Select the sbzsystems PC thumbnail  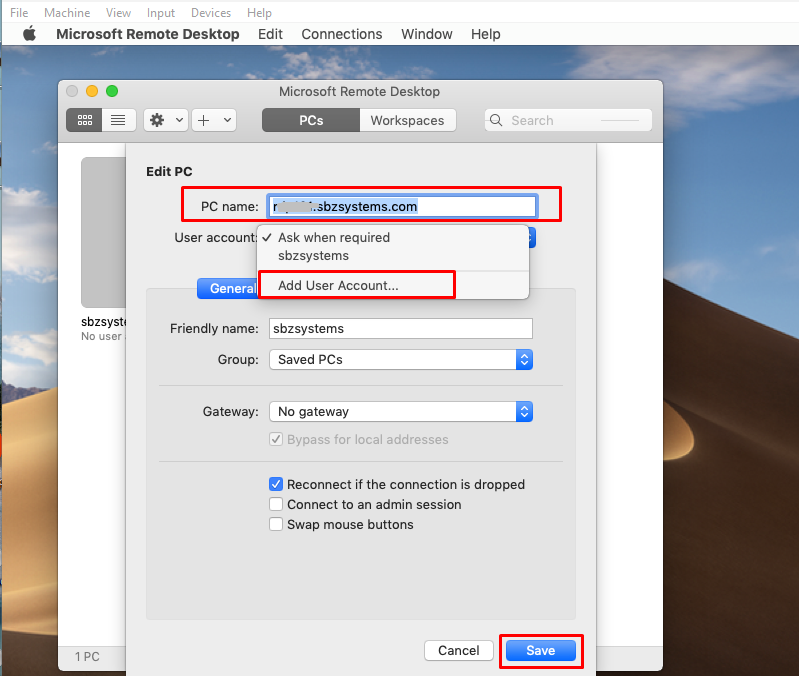103,232
